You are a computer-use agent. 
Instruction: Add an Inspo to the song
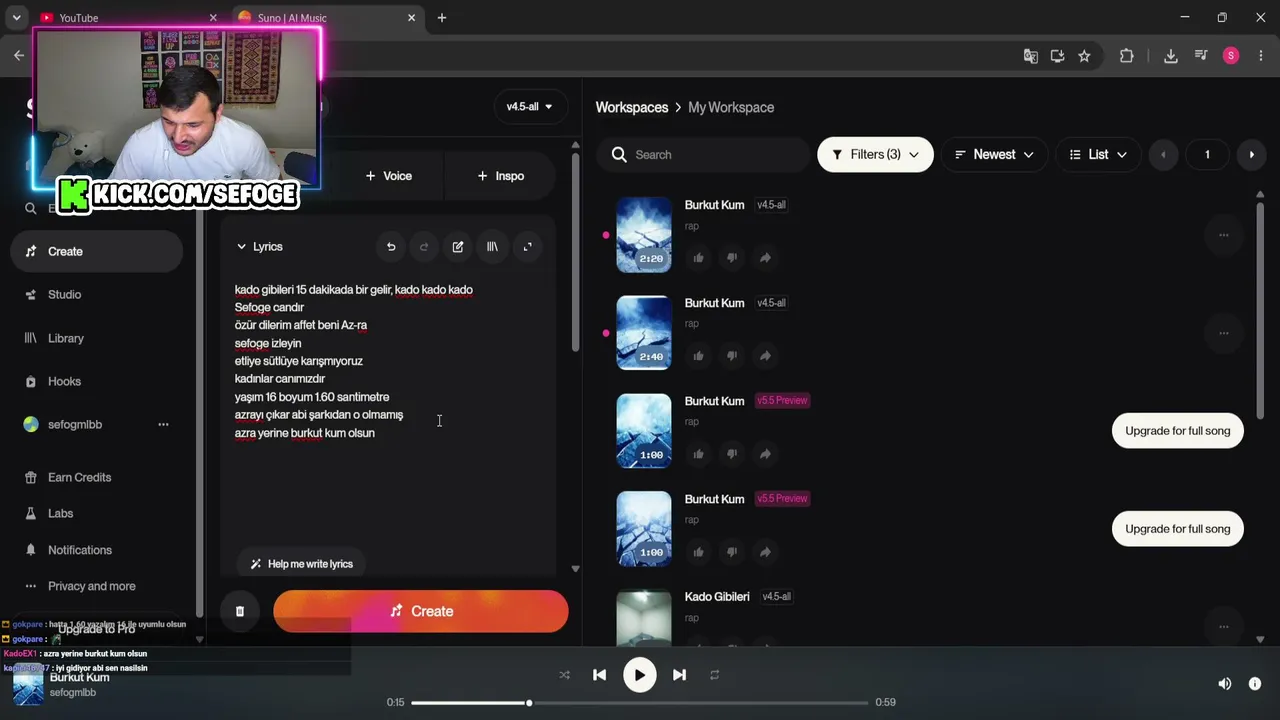click(x=501, y=176)
